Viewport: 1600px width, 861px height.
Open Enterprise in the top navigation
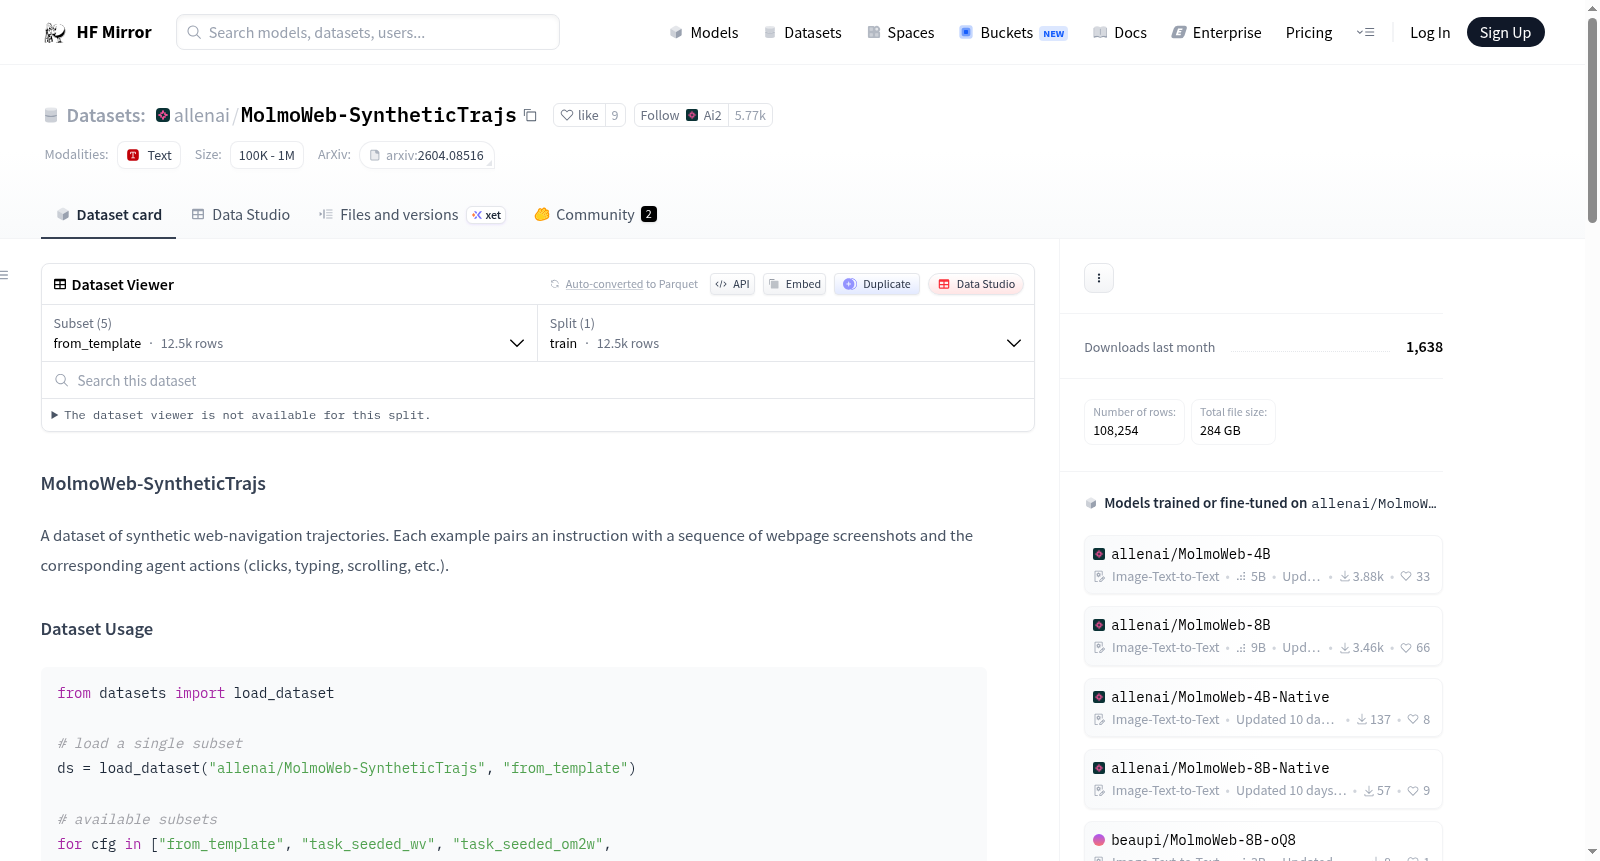[x=1216, y=32]
